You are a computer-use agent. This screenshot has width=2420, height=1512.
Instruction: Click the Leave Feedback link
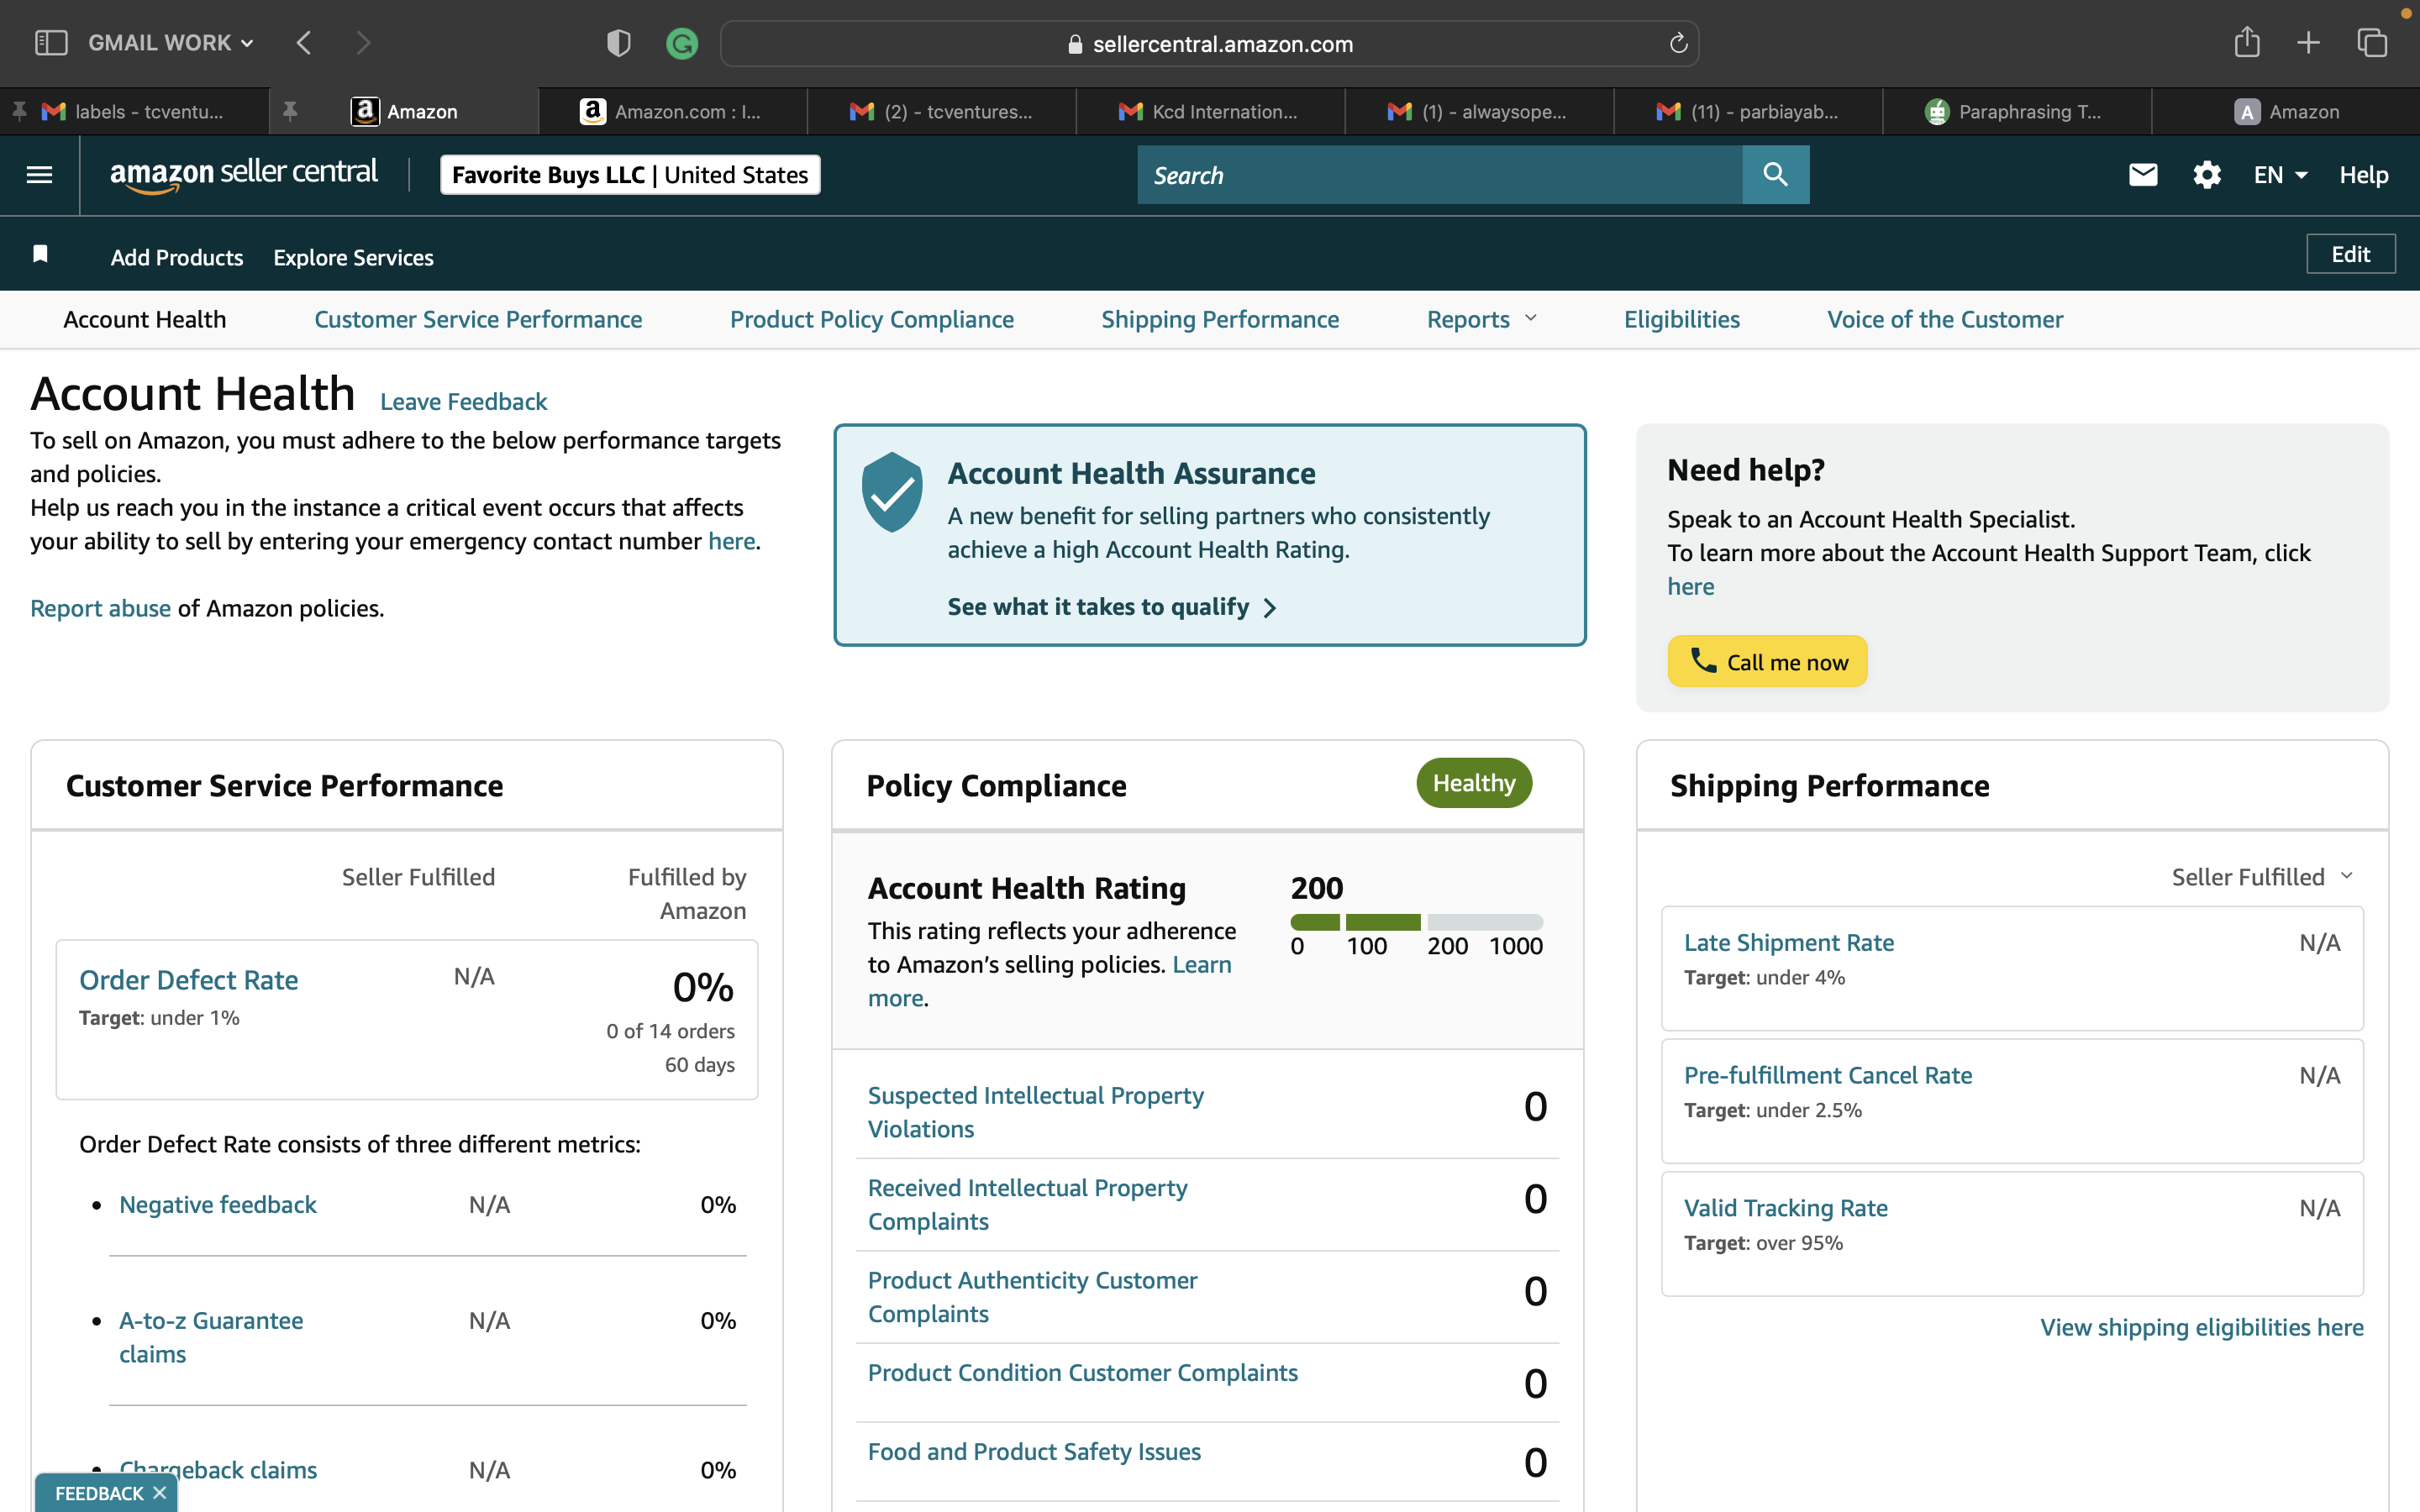tap(464, 401)
